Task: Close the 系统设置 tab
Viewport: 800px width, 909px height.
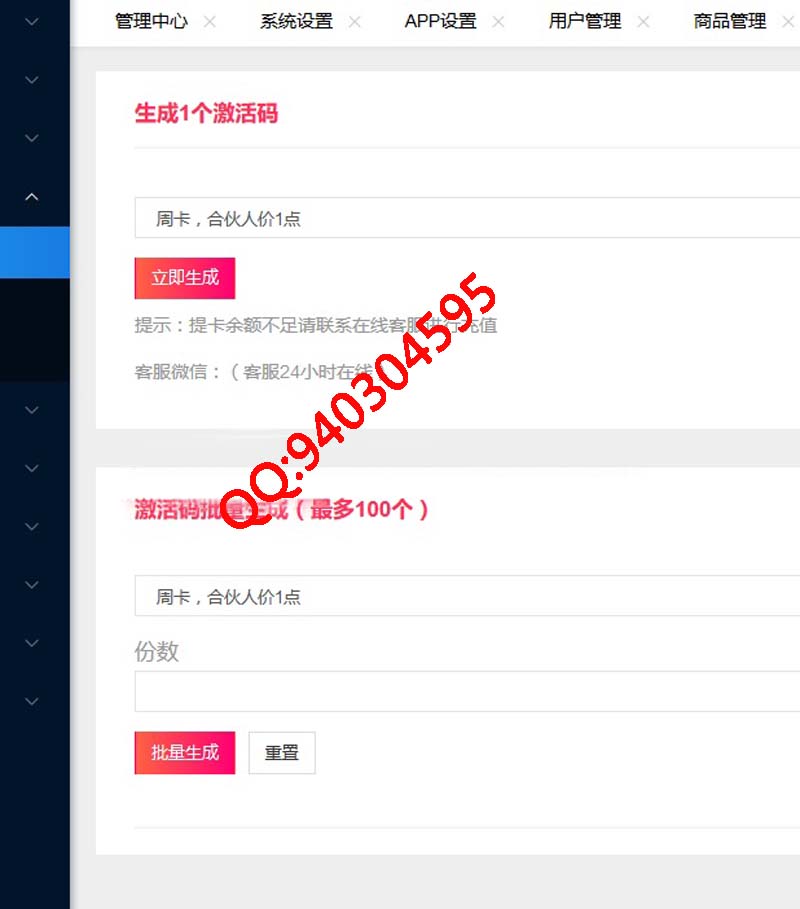Action: tap(355, 22)
